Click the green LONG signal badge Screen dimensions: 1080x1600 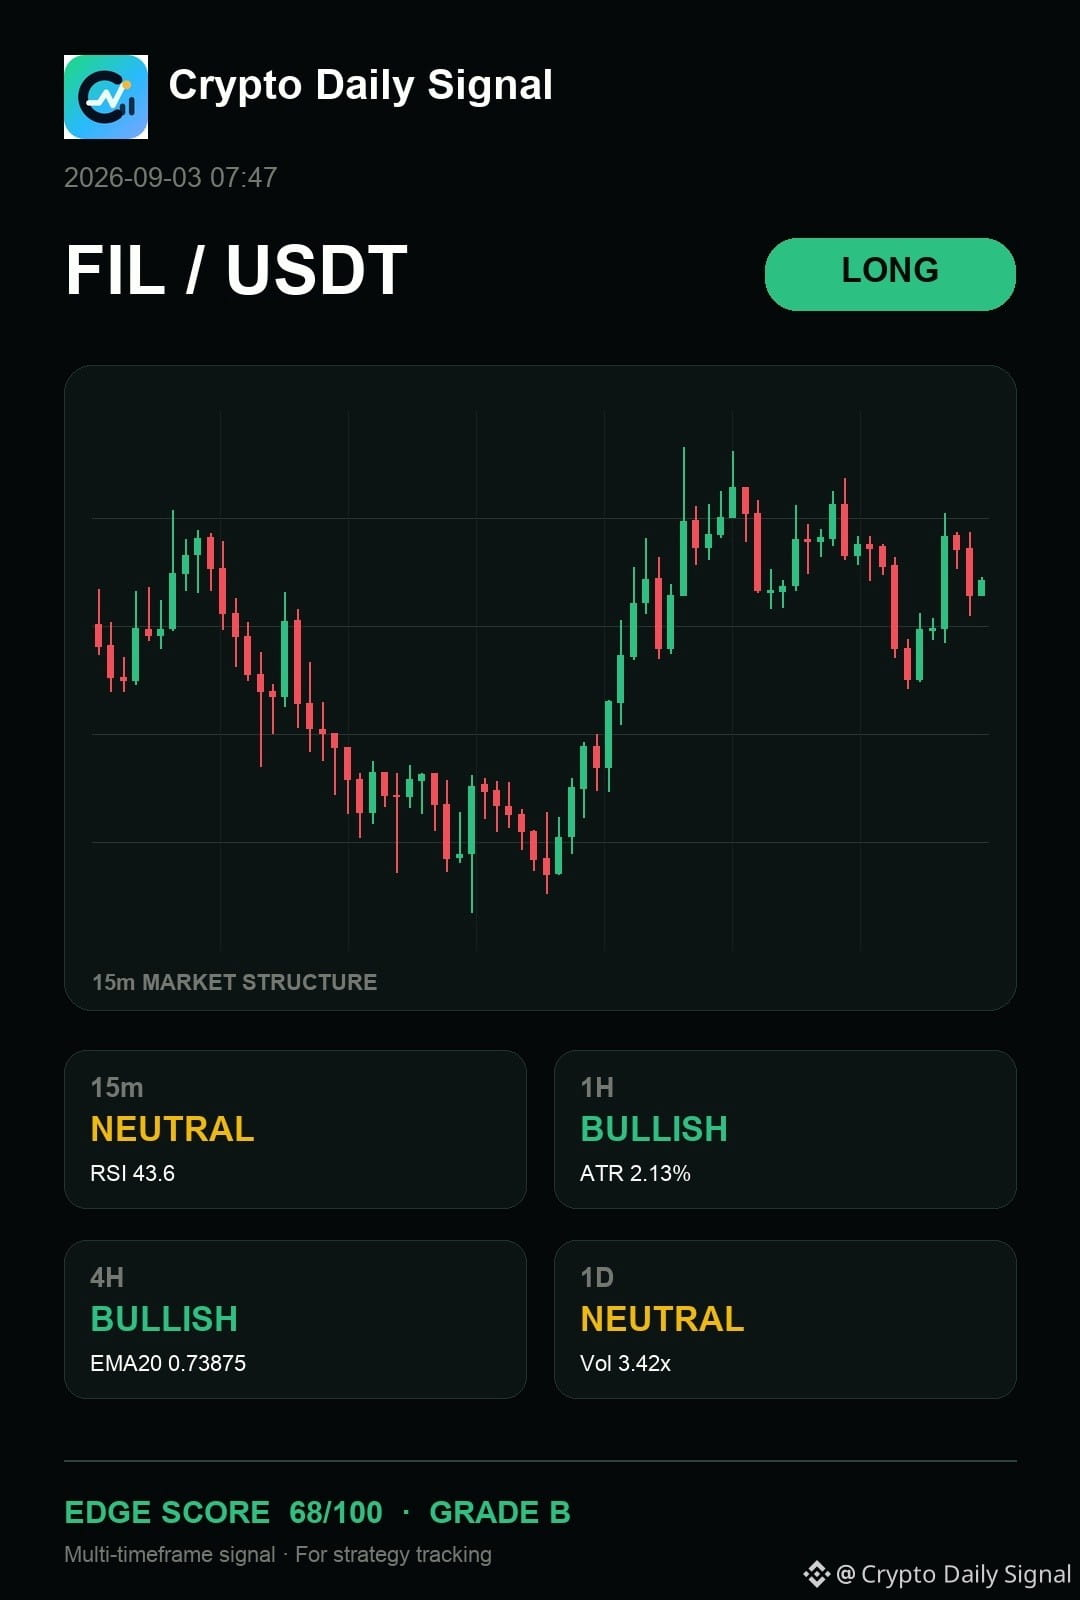tap(890, 274)
